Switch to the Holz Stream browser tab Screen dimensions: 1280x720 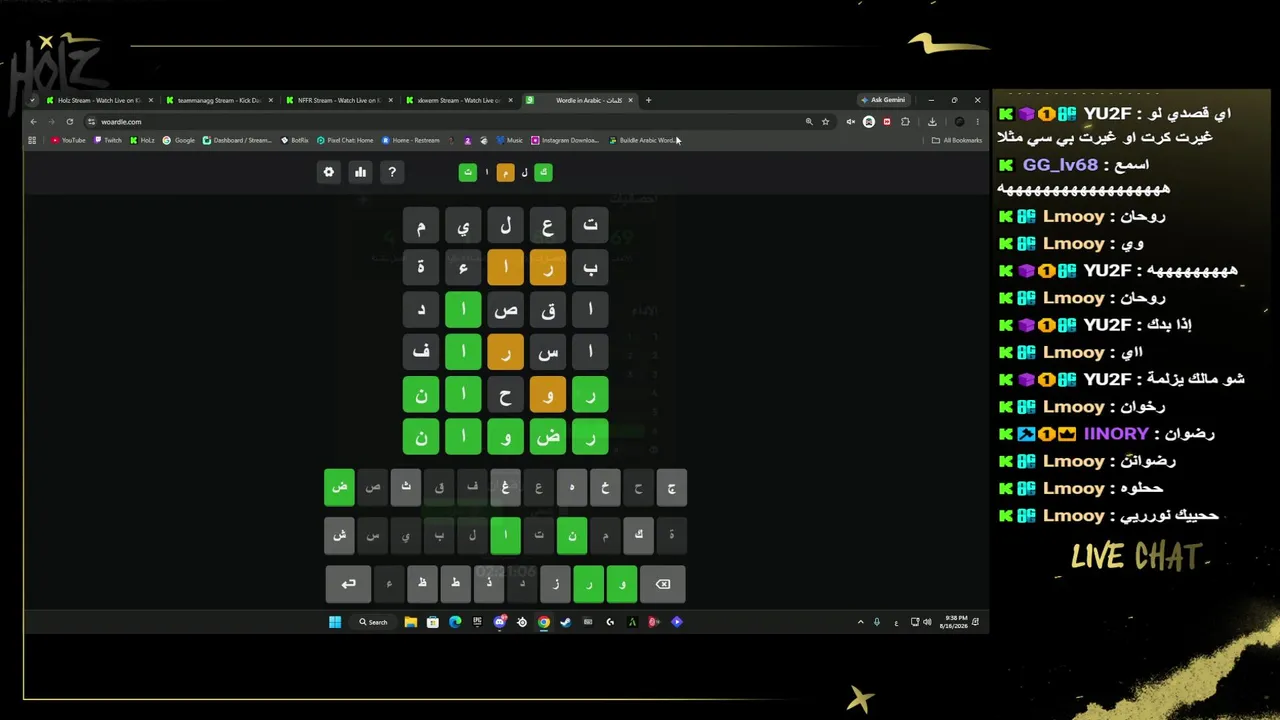(98, 100)
